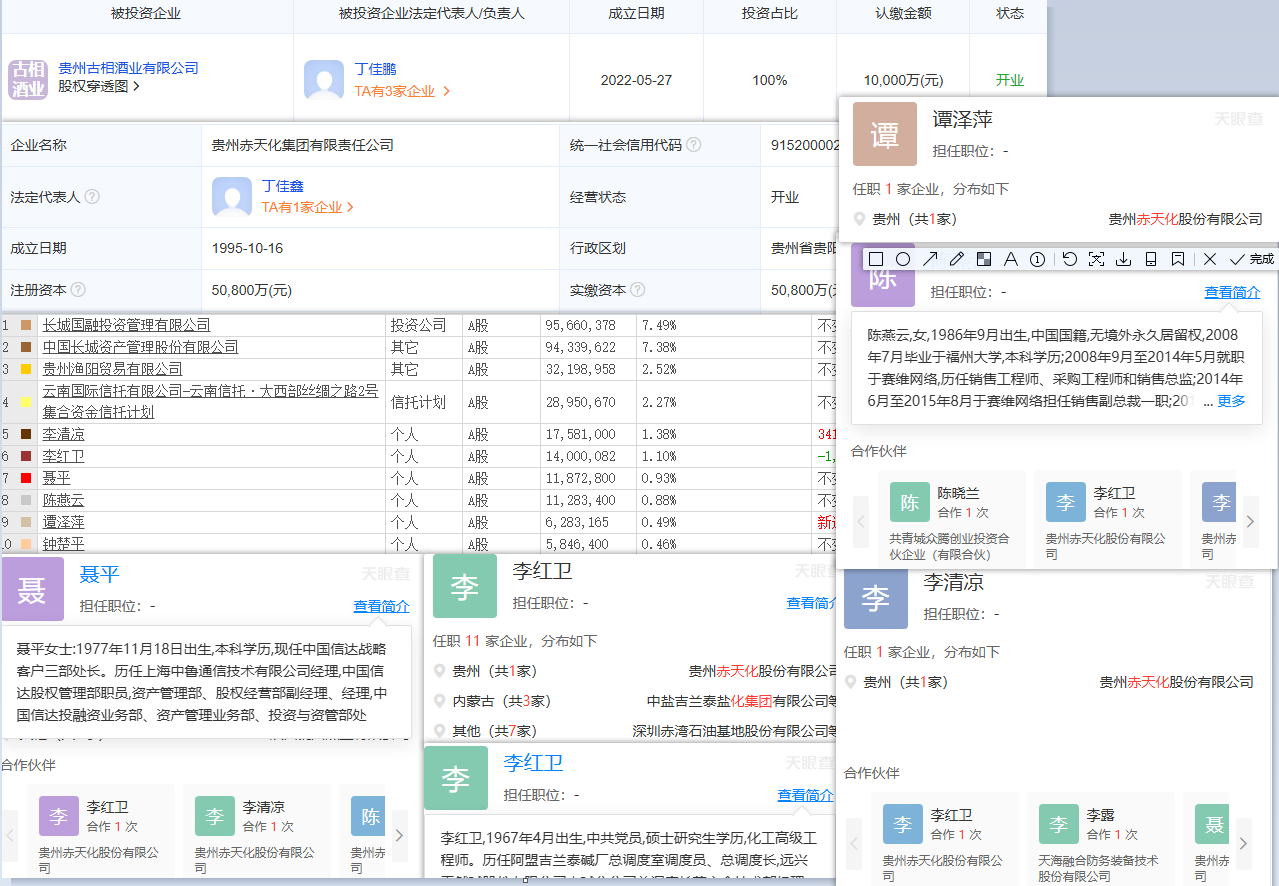Select the arrow drawing tool
Viewport: 1279px width, 886px height.
point(930,259)
